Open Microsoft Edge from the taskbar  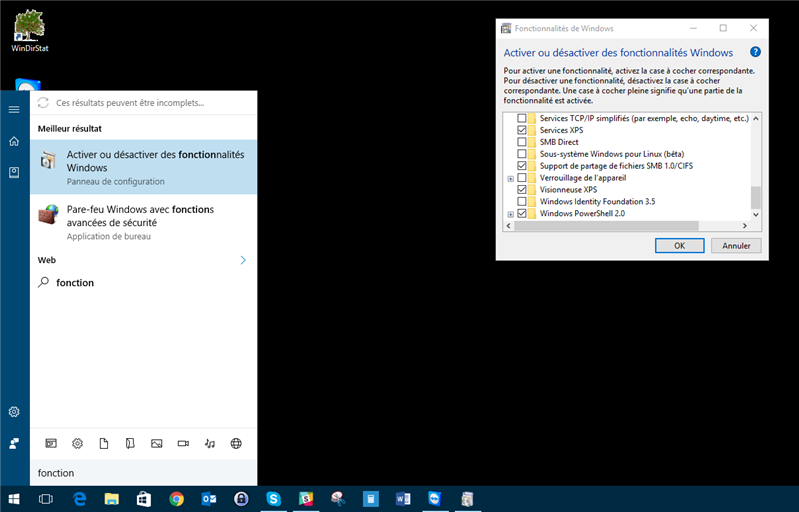point(79,499)
